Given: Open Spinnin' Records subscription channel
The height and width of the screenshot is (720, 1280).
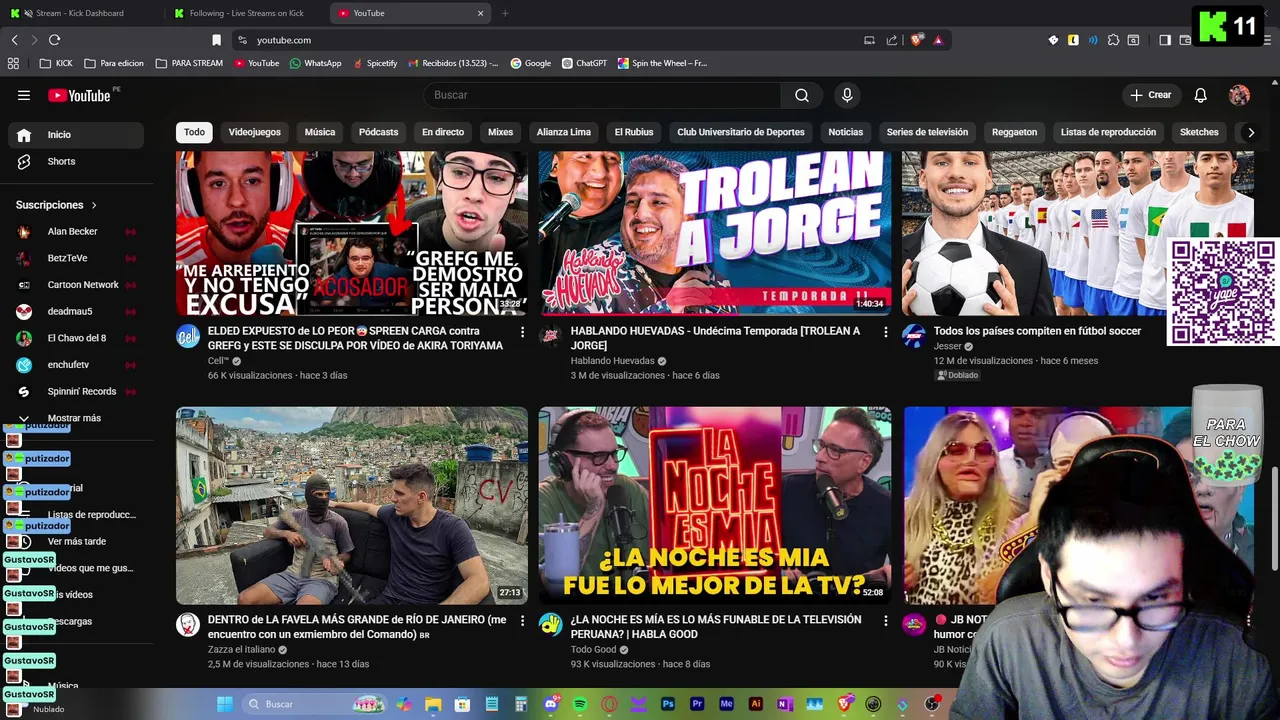Looking at the screenshot, I should click(76, 392).
